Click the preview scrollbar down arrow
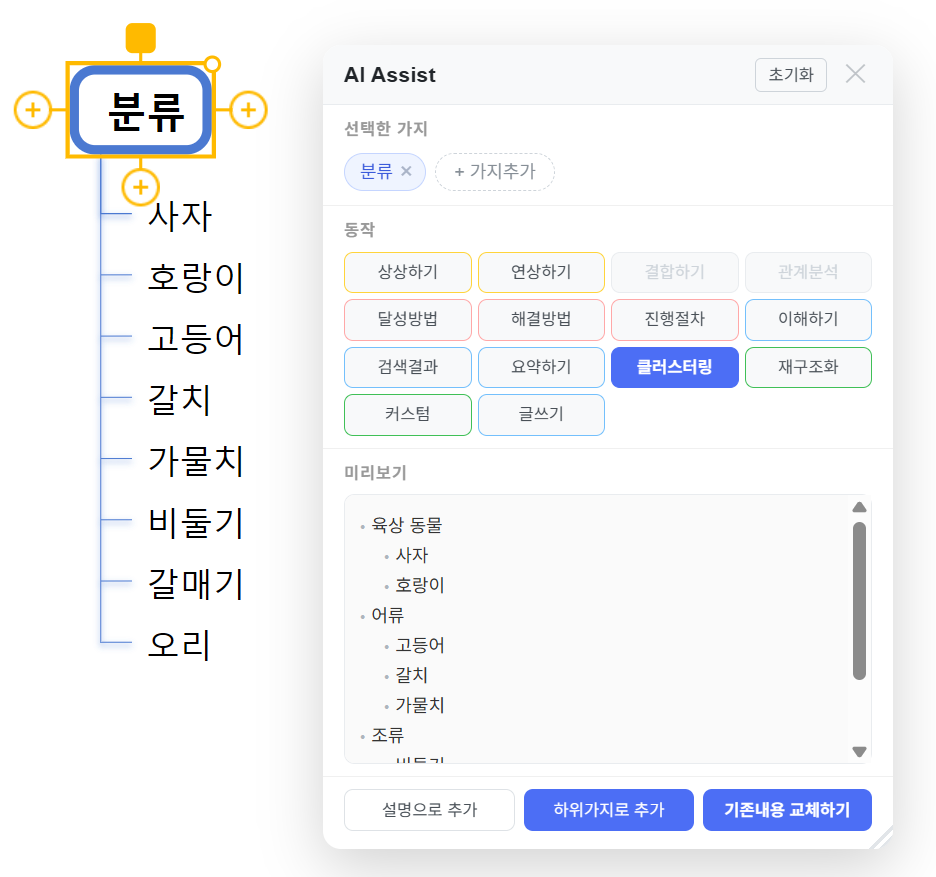Viewport: 936px width, 877px height. point(858,753)
